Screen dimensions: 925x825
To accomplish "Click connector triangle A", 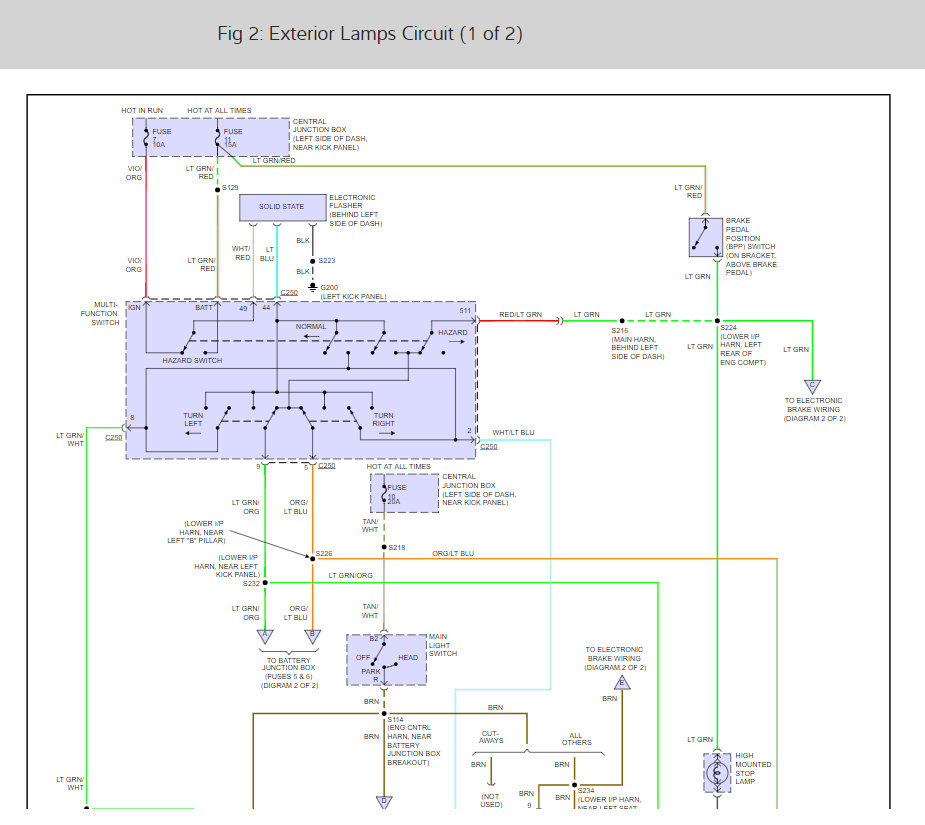I will 265,636.
